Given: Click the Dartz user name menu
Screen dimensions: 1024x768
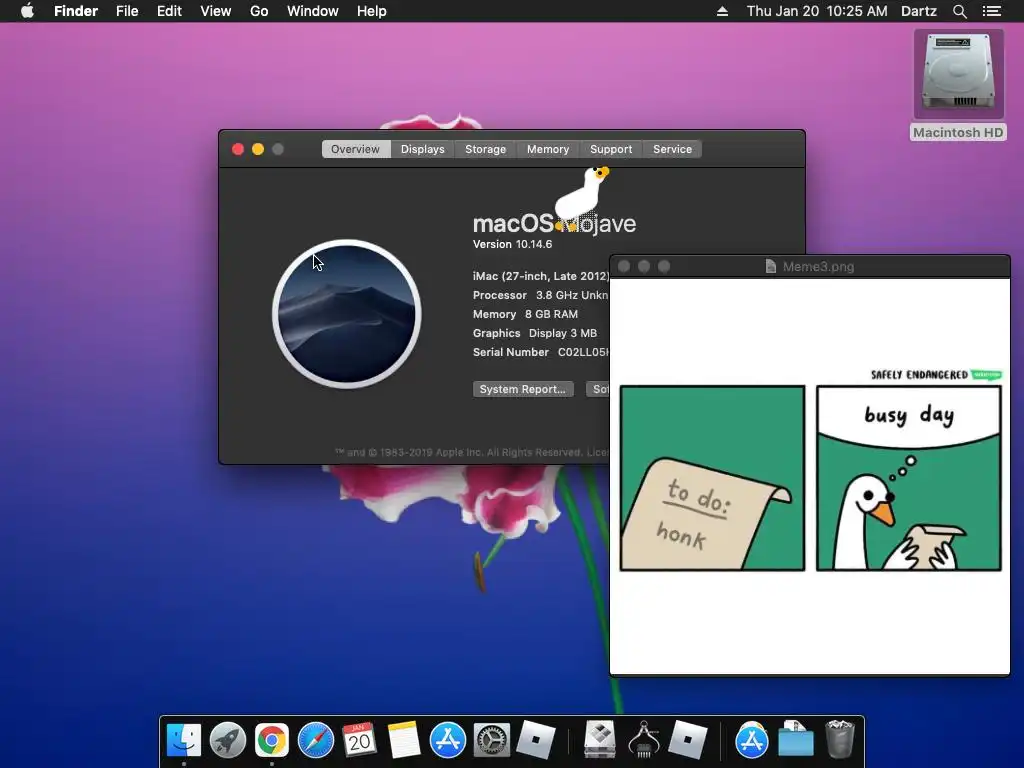Looking at the screenshot, I should click(919, 11).
